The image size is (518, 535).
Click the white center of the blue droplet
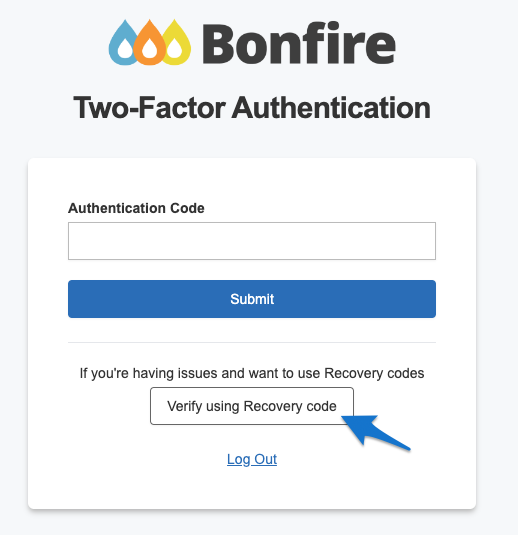point(125,49)
